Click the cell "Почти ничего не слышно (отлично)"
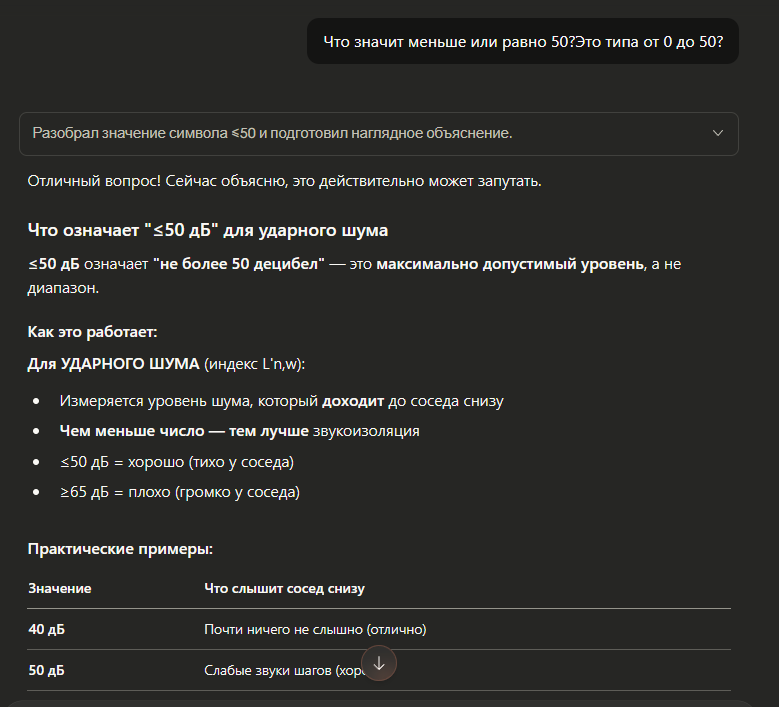Viewport: 779px width, 707px height. tap(315, 629)
